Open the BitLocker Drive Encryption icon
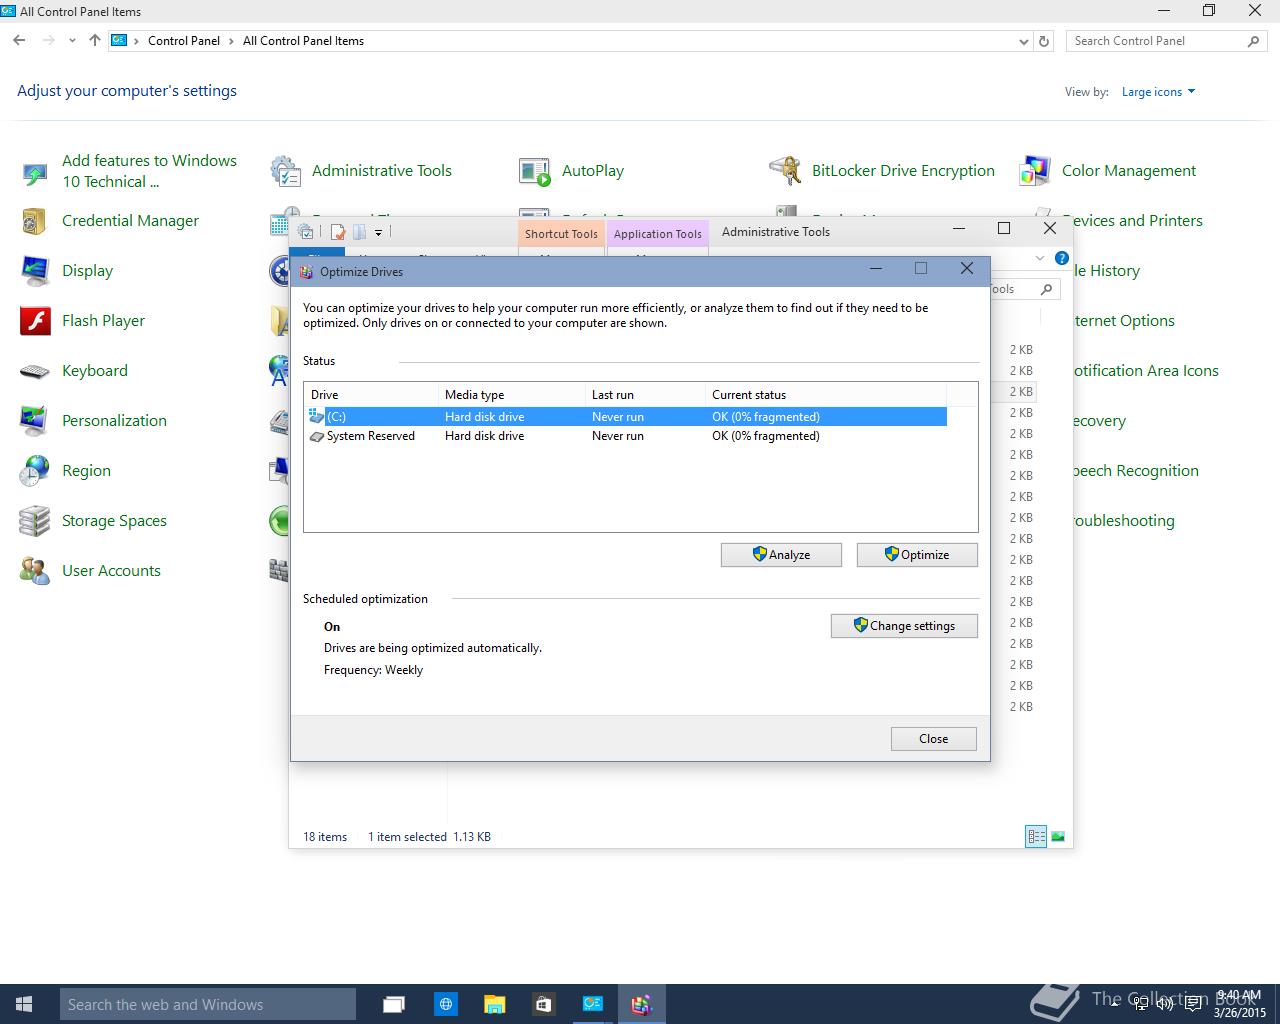The height and width of the screenshot is (1024, 1280). [785, 171]
